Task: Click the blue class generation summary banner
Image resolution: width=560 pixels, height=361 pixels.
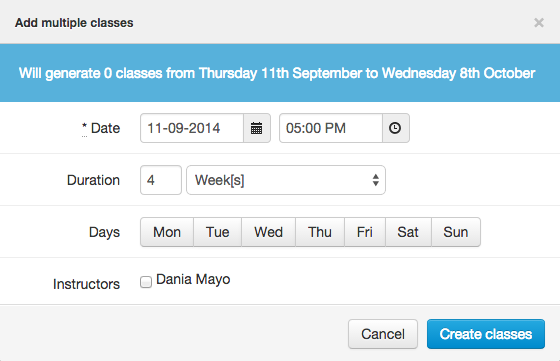Action: click(x=280, y=73)
